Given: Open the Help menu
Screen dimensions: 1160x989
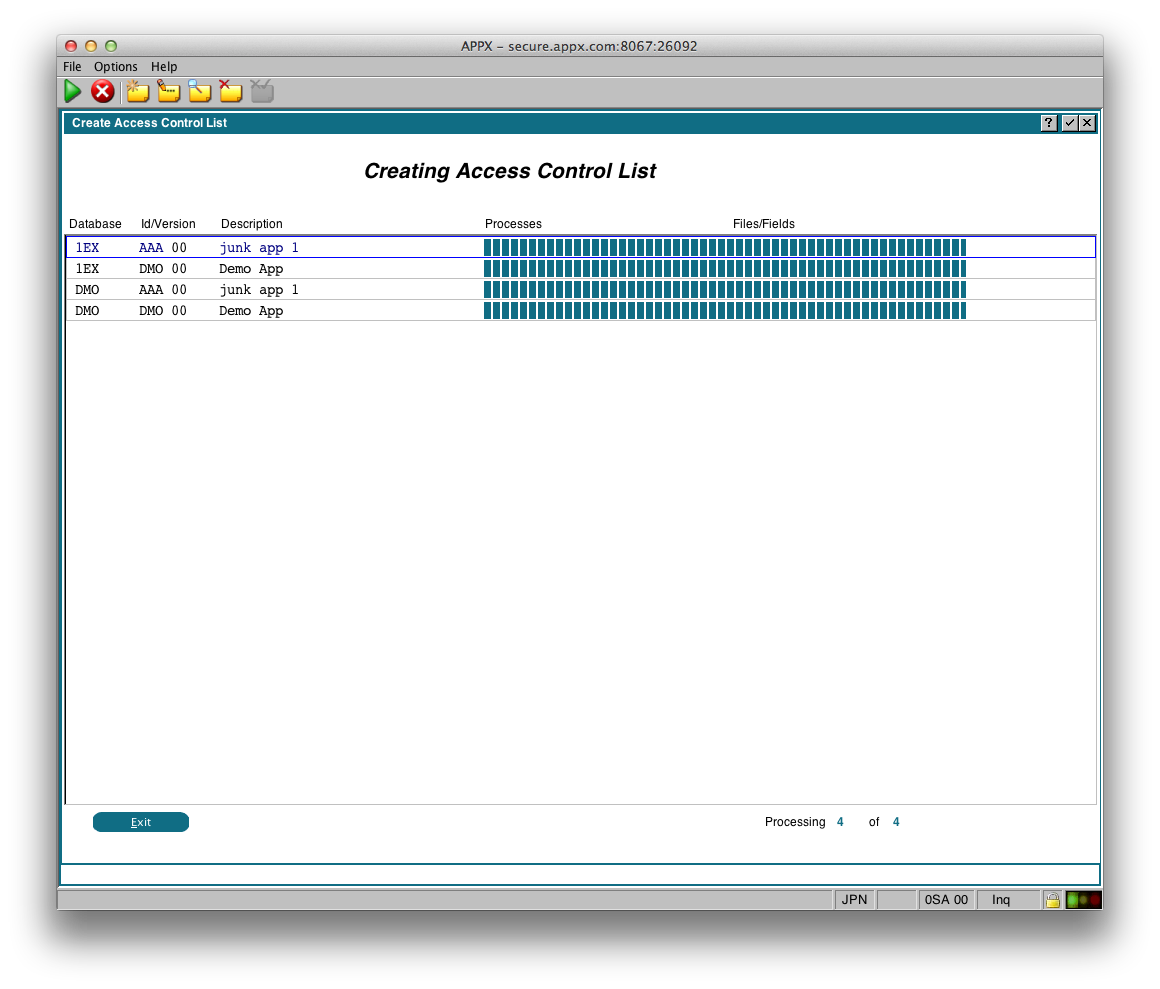Looking at the screenshot, I should pyautogui.click(x=164, y=67).
